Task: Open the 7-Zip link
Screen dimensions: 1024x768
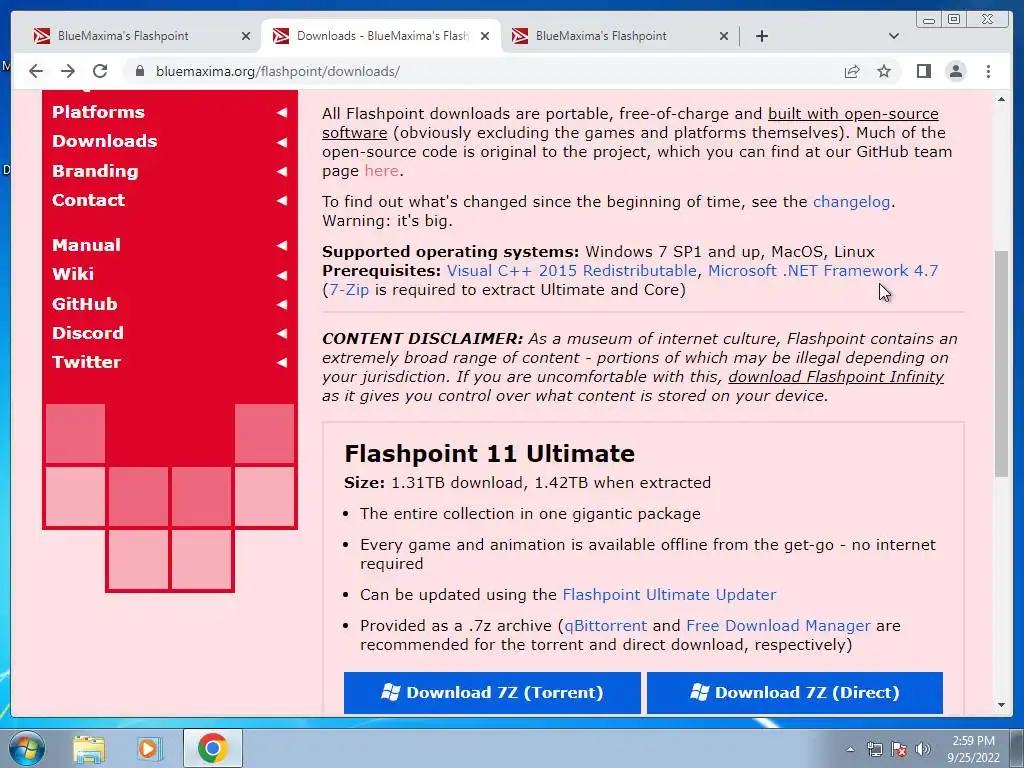Action: 349,289
